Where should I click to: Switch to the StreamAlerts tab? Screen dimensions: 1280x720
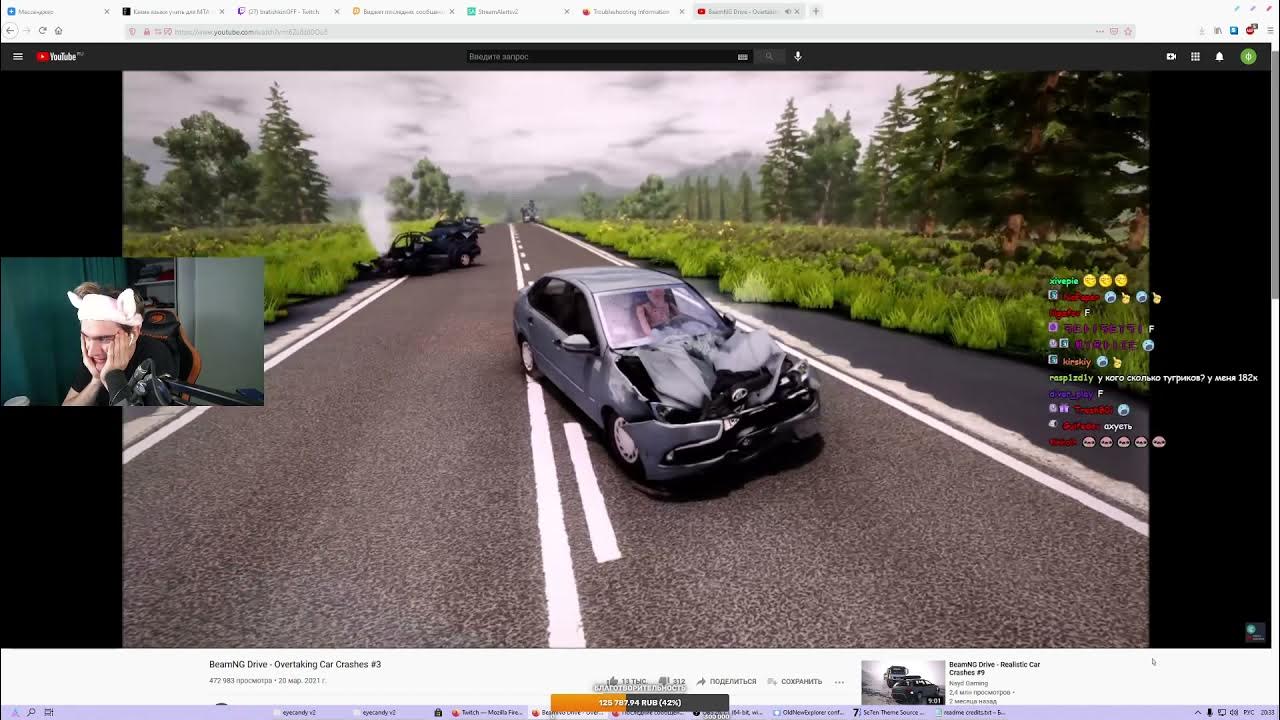pyautogui.click(x=519, y=11)
